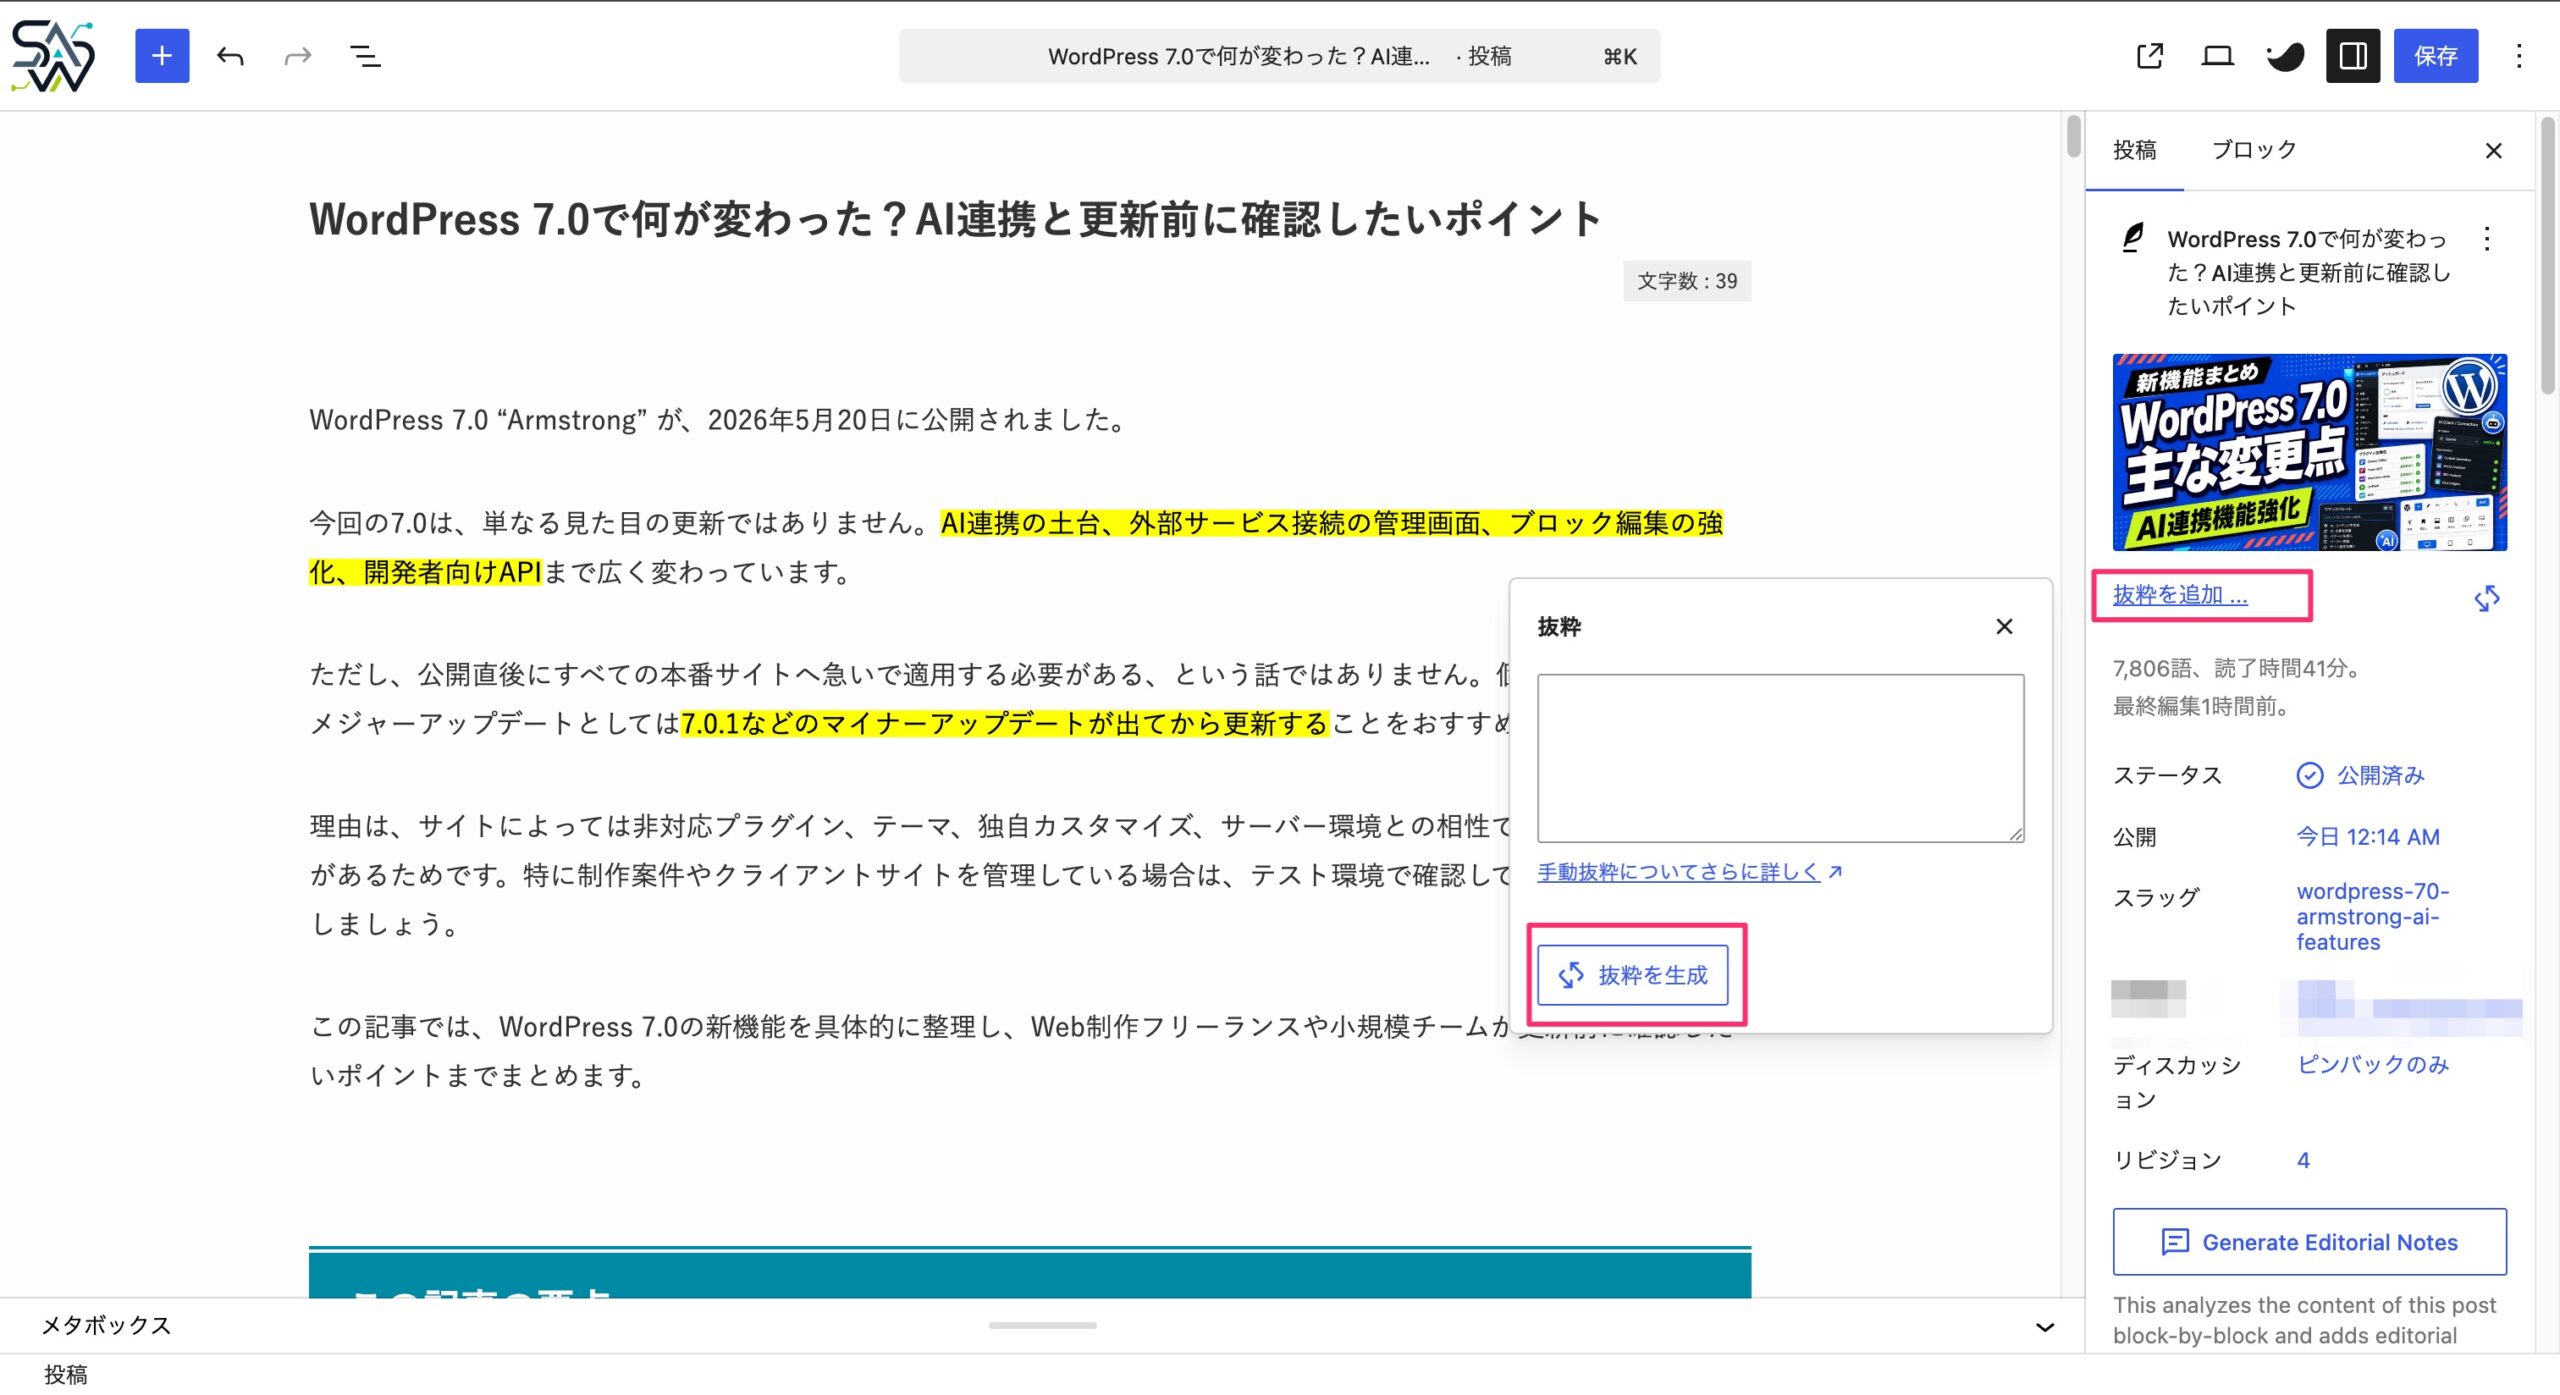Open revisions via number 4
This screenshot has width=2560, height=1395.
pos(2303,1160)
